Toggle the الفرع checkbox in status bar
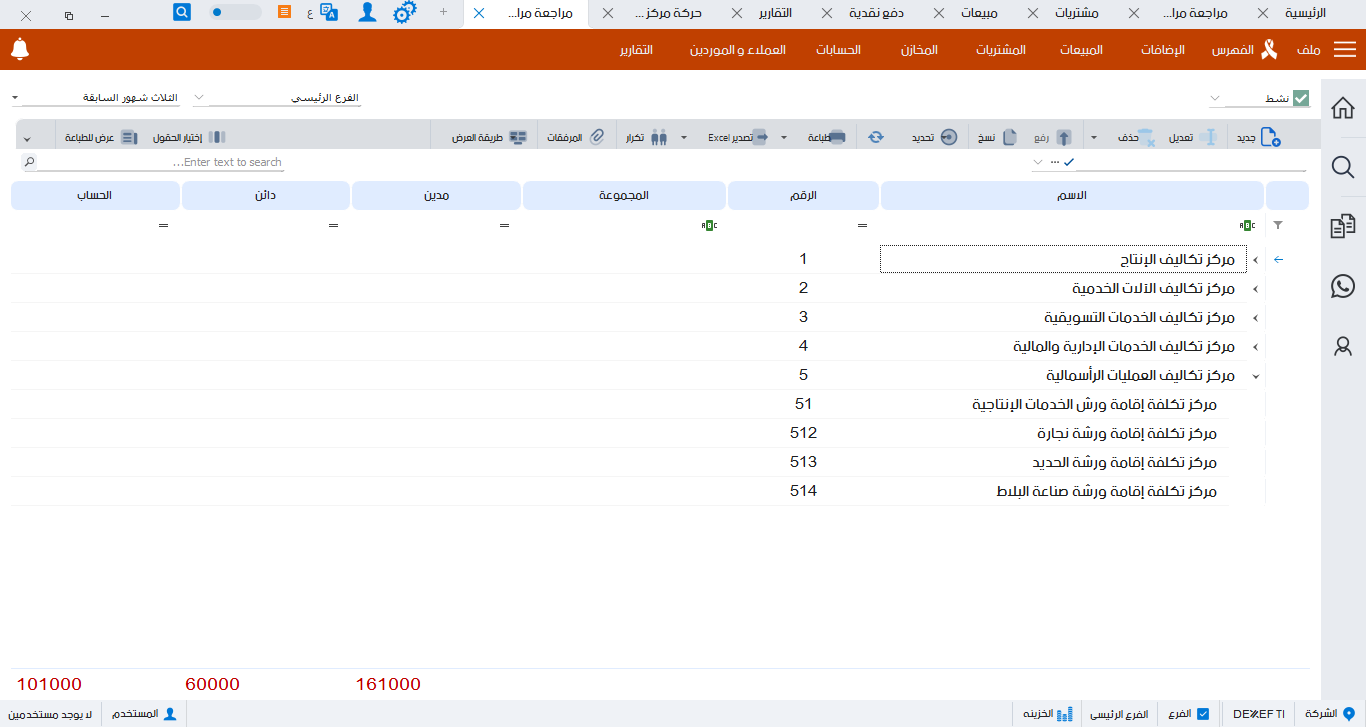This screenshot has width=1366, height=727. [1203, 714]
